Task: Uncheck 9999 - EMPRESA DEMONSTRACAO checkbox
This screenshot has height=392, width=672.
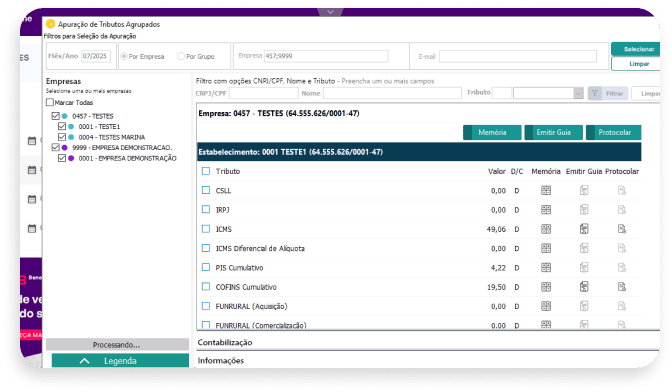Action: pos(55,147)
